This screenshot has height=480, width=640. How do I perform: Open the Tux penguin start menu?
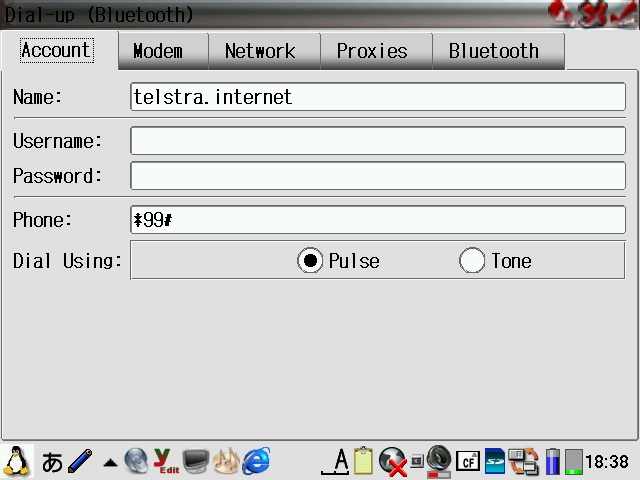(x=17, y=461)
